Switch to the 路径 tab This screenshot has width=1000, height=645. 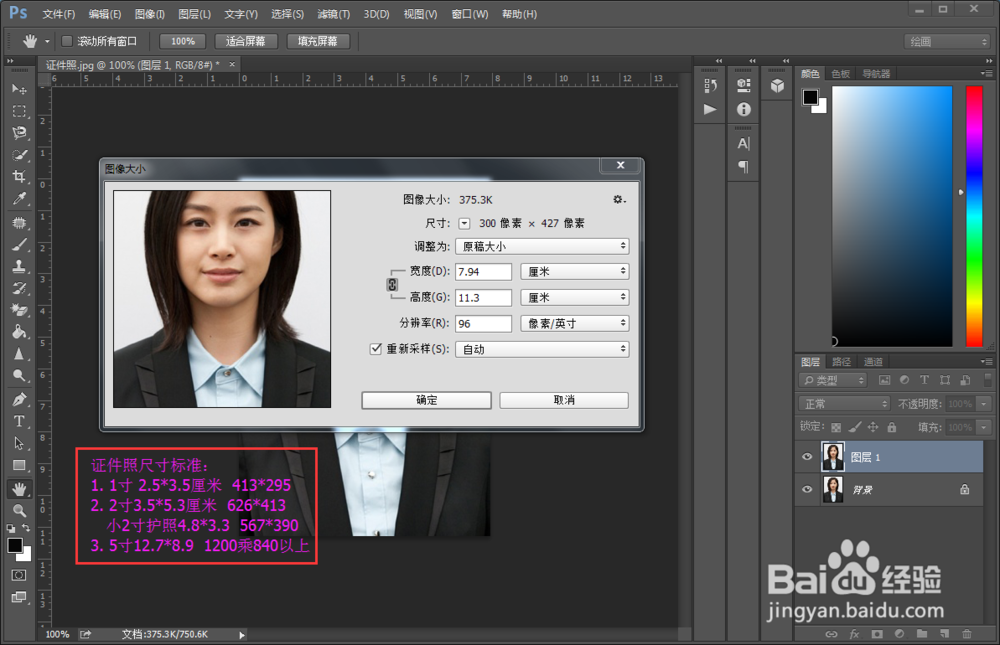(841, 362)
